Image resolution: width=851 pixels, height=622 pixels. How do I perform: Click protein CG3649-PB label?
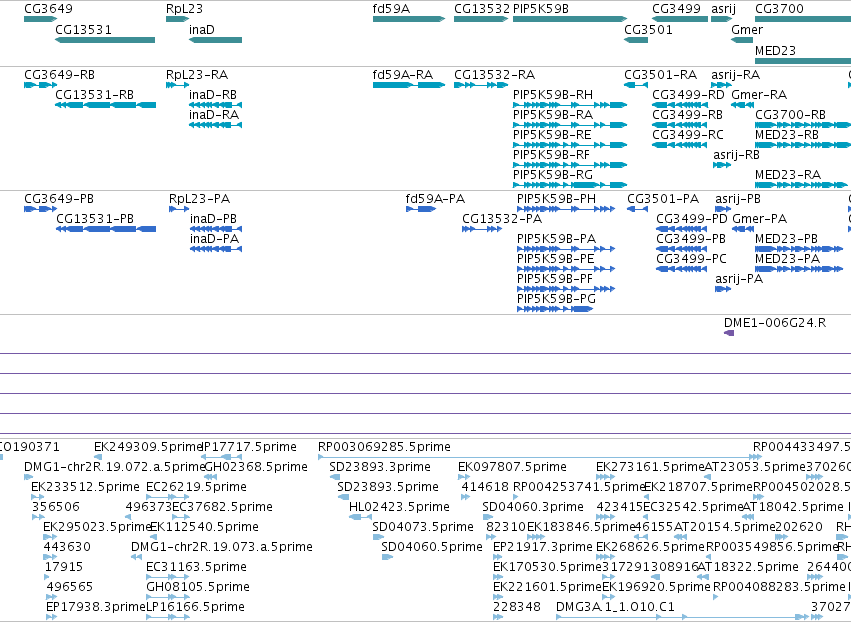coord(59,199)
